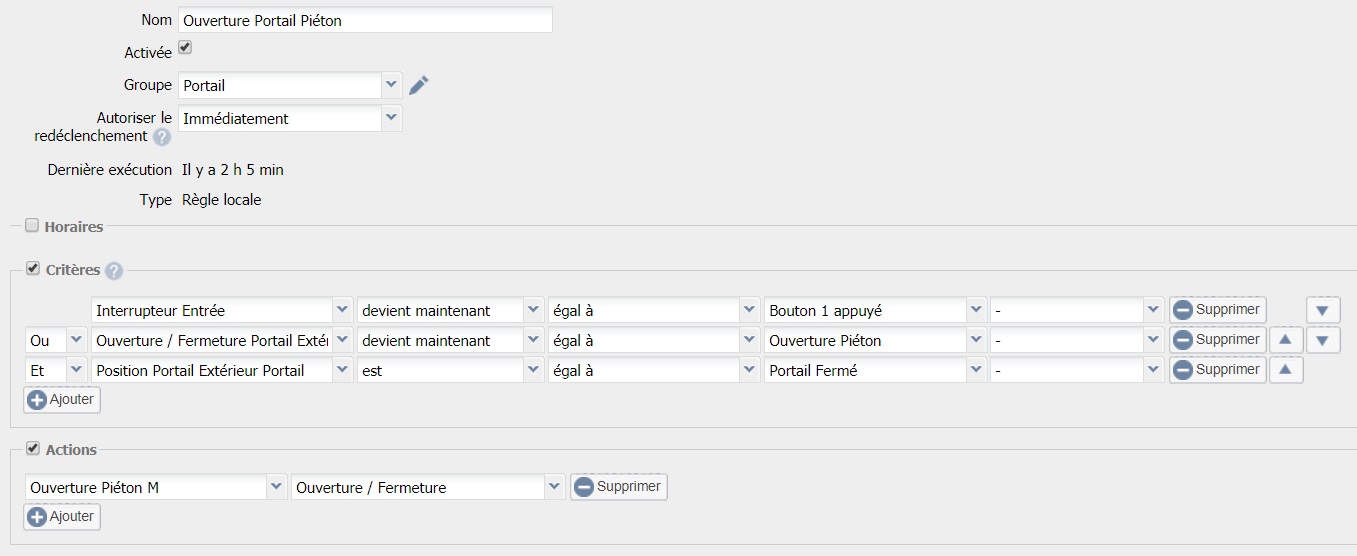Move Ouverture / Fermeture Portail criterion up

1285,340
